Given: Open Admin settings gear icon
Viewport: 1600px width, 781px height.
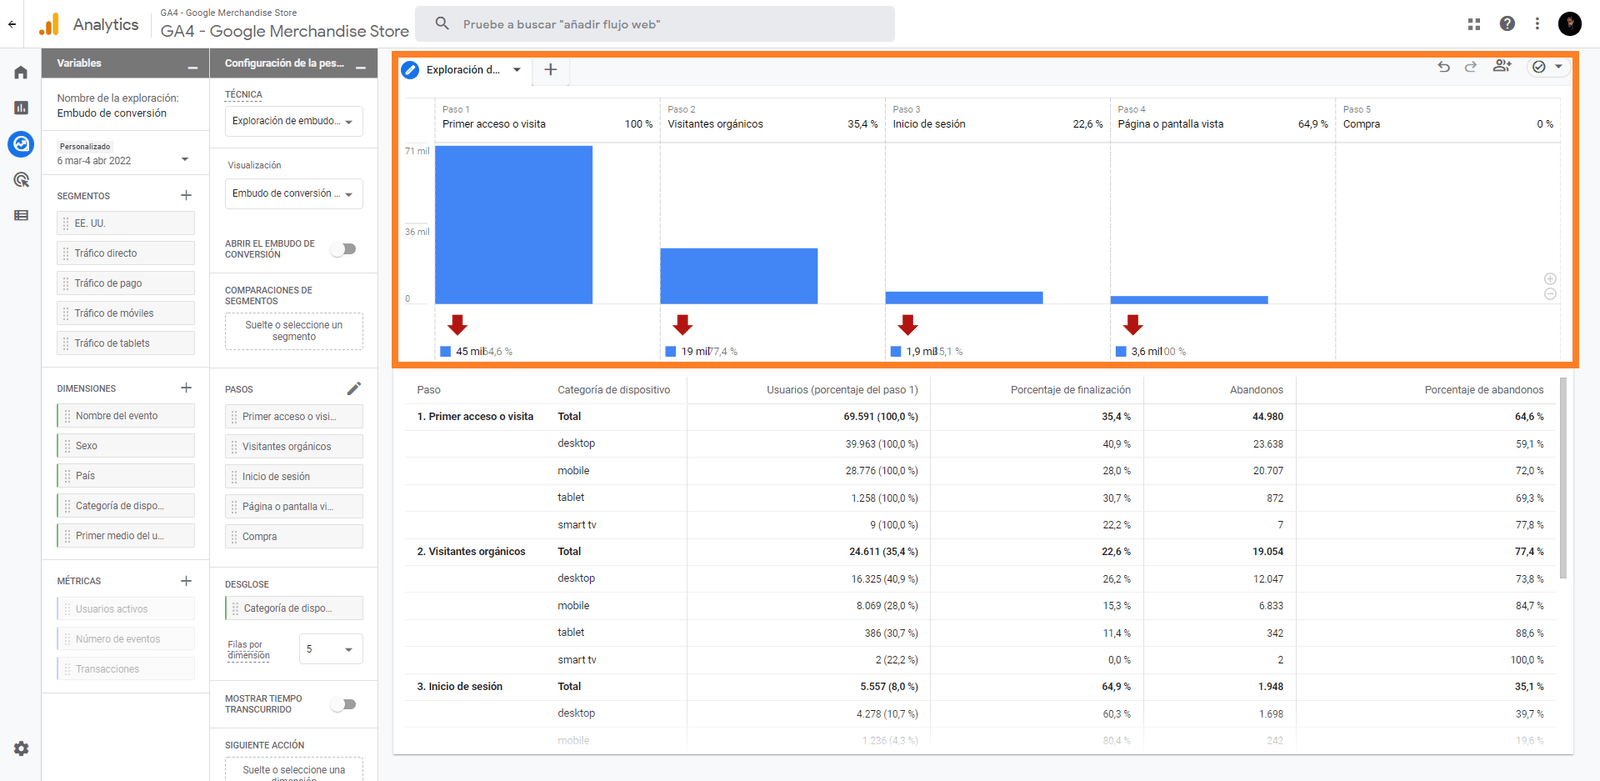Looking at the screenshot, I should [21, 748].
